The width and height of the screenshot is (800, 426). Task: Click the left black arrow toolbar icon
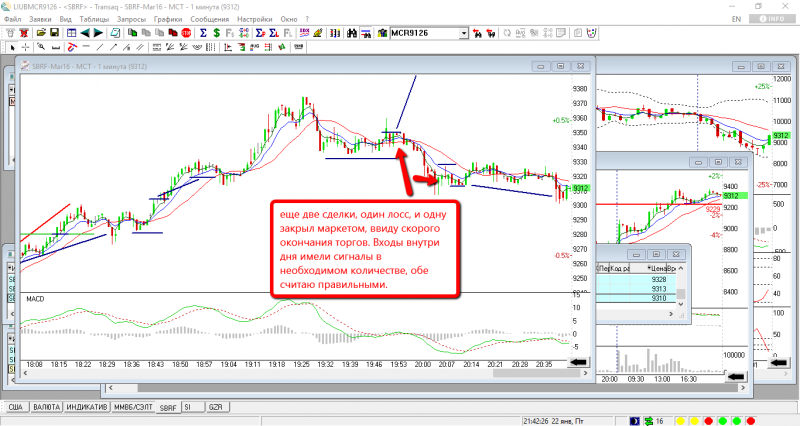pos(85,33)
